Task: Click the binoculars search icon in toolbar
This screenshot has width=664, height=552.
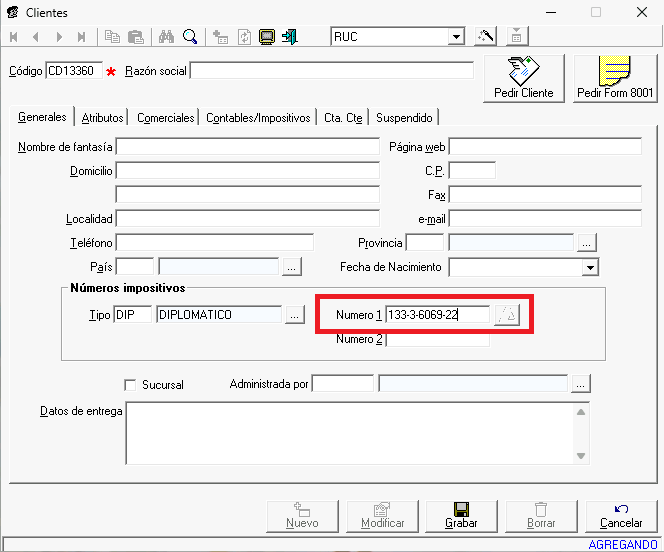Action: [167, 37]
